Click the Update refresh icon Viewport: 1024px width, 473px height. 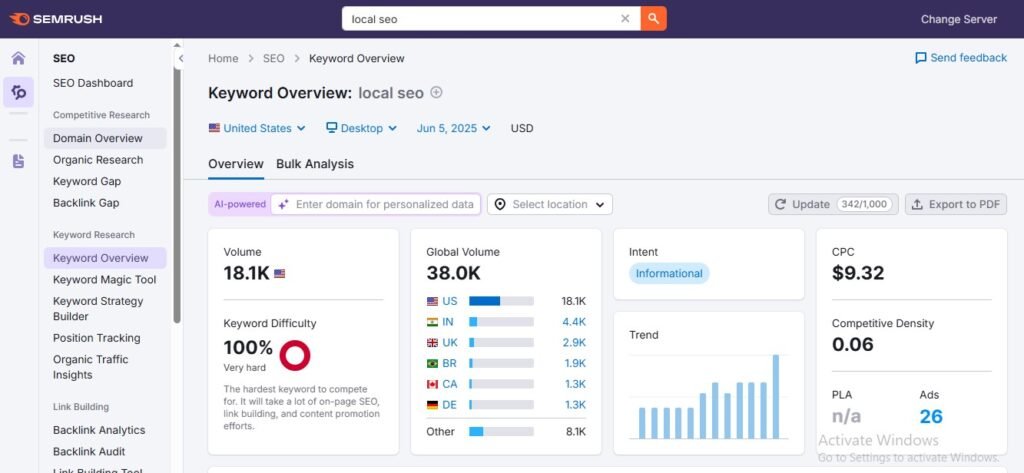pyautogui.click(x=780, y=204)
